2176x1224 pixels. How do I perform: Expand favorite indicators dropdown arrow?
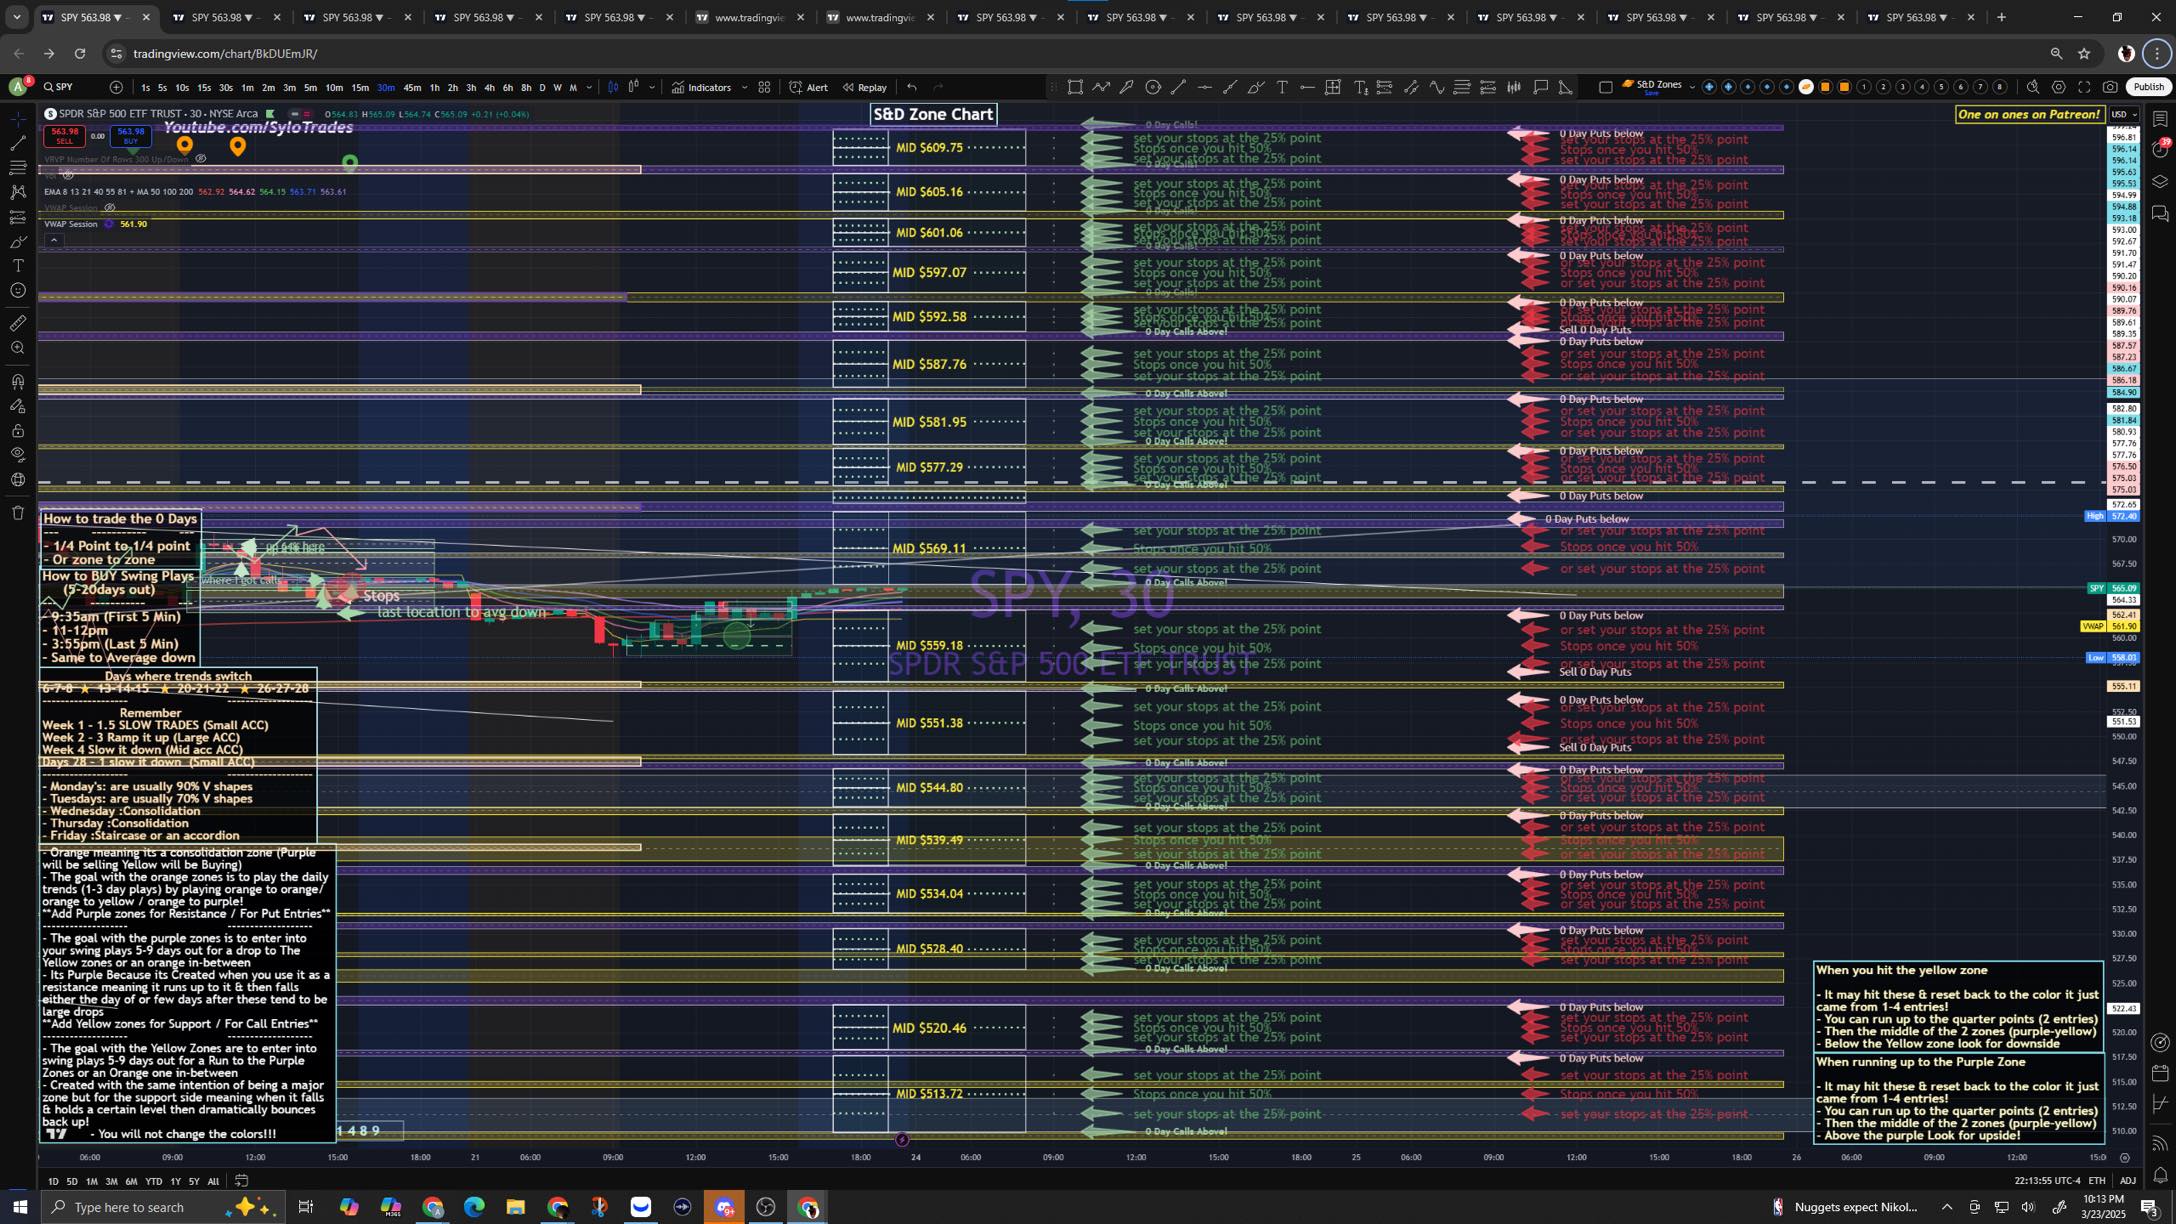(x=744, y=88)
